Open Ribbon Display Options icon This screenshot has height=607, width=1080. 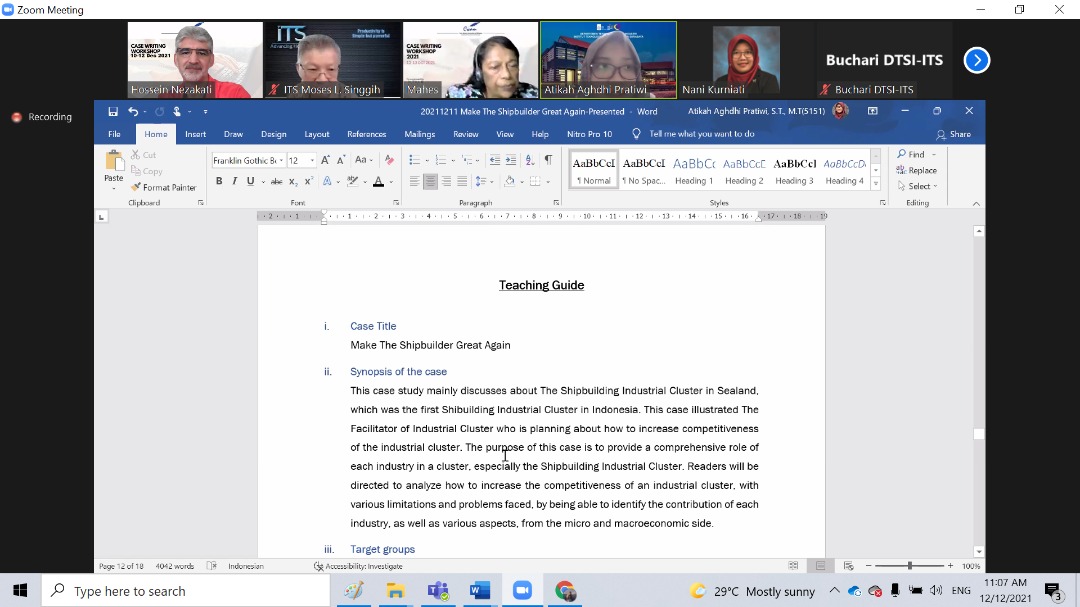(873, 111)
